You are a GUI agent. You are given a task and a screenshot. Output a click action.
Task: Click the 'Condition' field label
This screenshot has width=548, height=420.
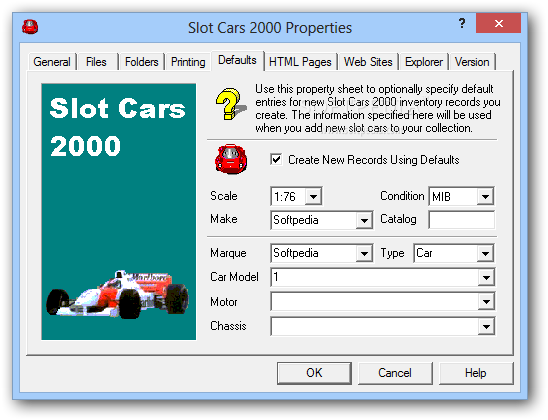click(402, 196)
